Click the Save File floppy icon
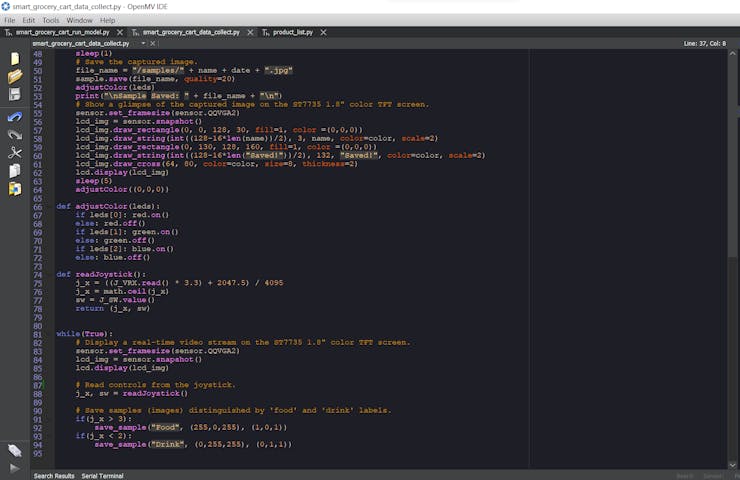 (14, 94)
